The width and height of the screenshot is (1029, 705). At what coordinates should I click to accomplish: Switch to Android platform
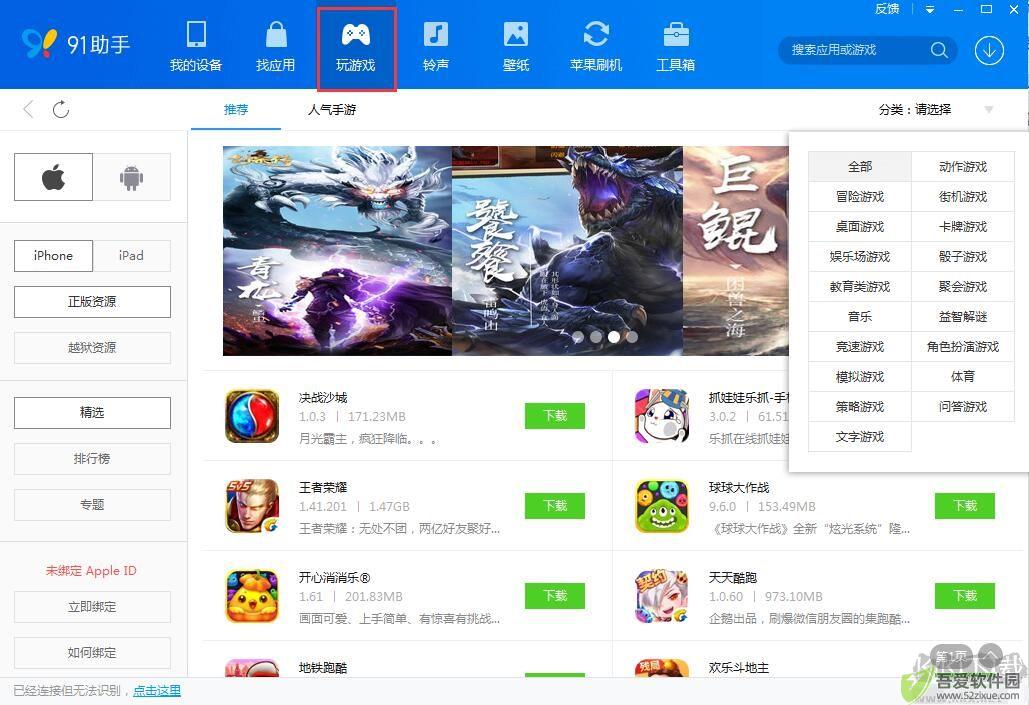point(131,177)
